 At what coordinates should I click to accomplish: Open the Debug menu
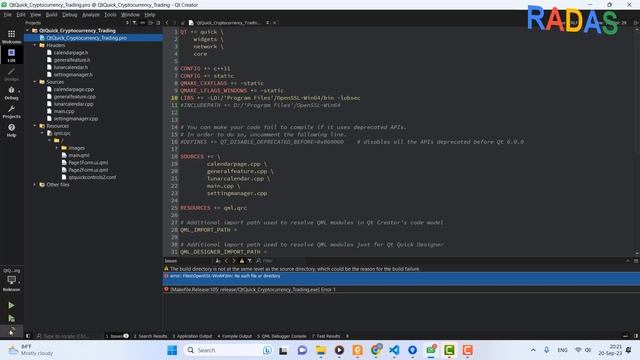69,15
